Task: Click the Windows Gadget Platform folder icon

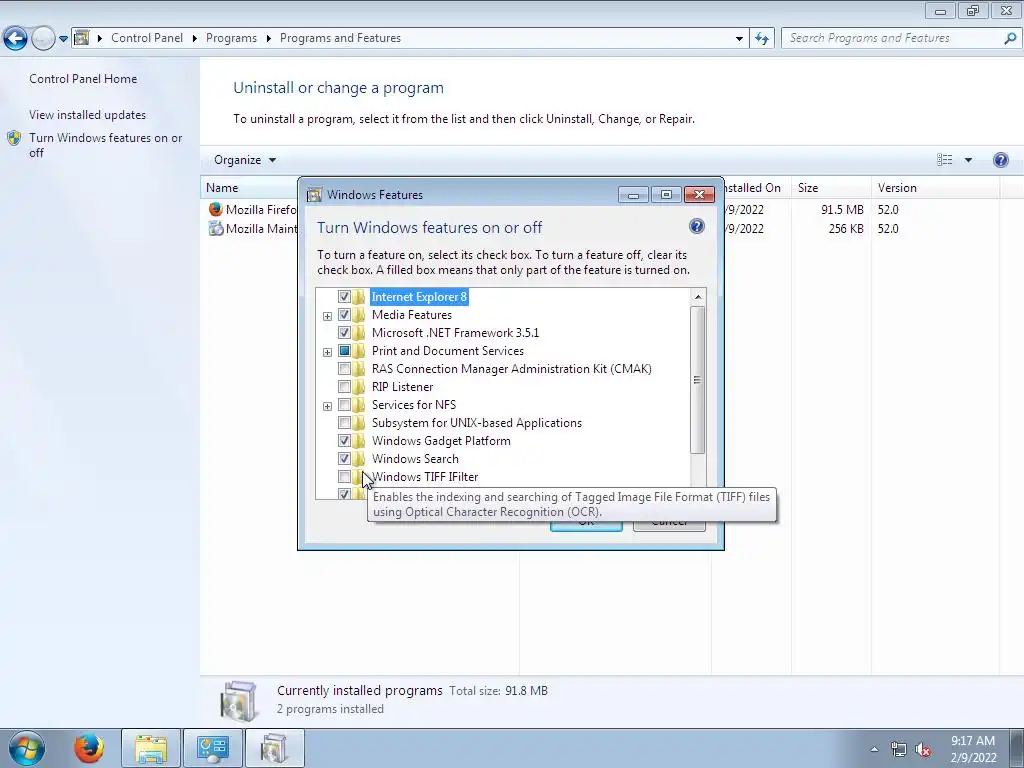Action: coord(359,441)
